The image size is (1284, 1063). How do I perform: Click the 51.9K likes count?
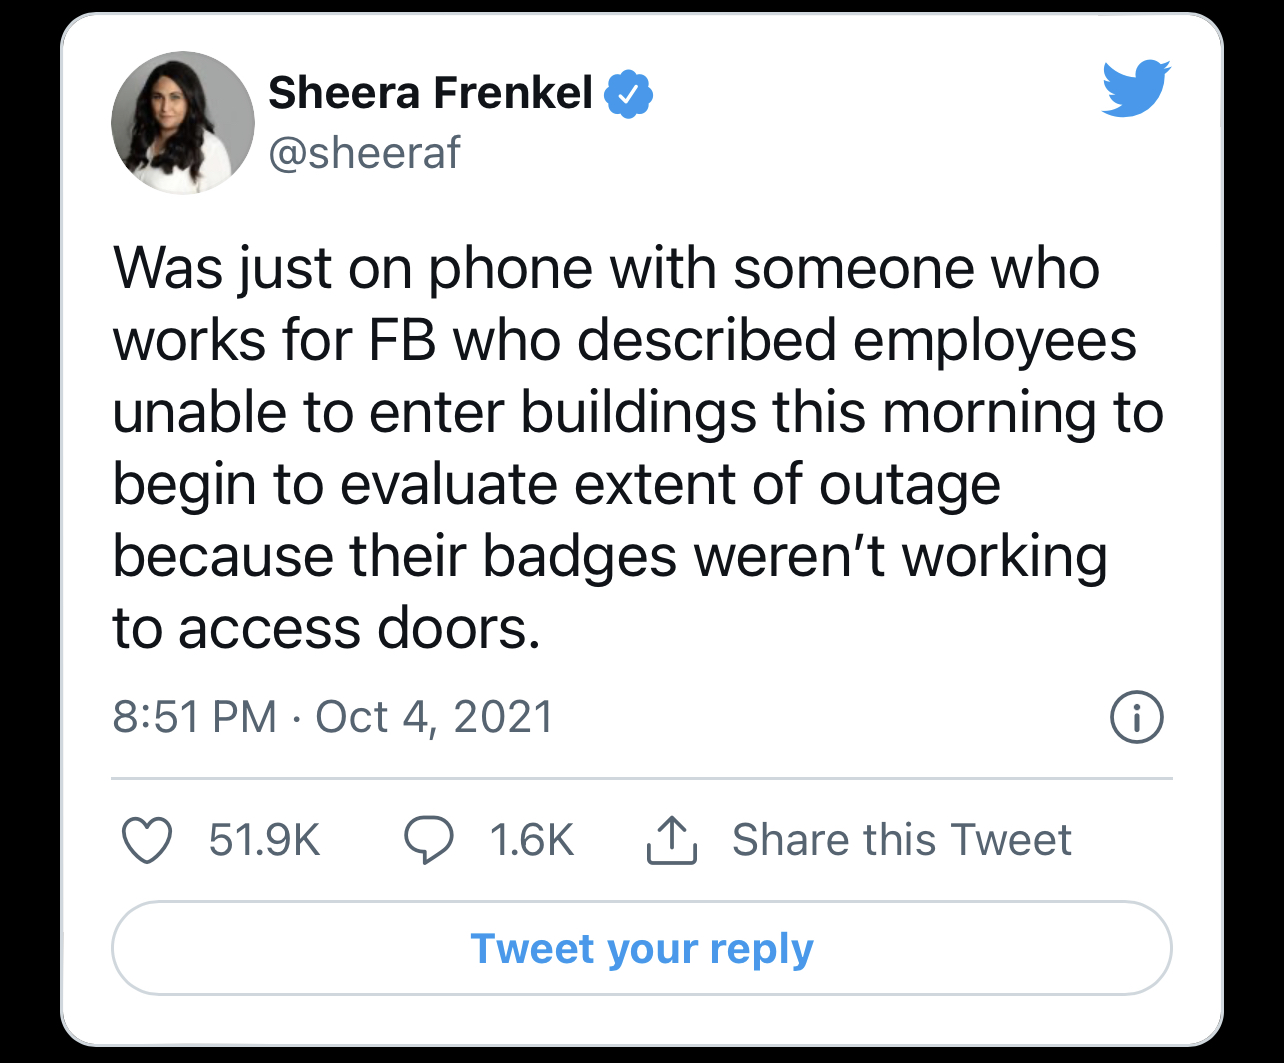click(x=264, y=840)
